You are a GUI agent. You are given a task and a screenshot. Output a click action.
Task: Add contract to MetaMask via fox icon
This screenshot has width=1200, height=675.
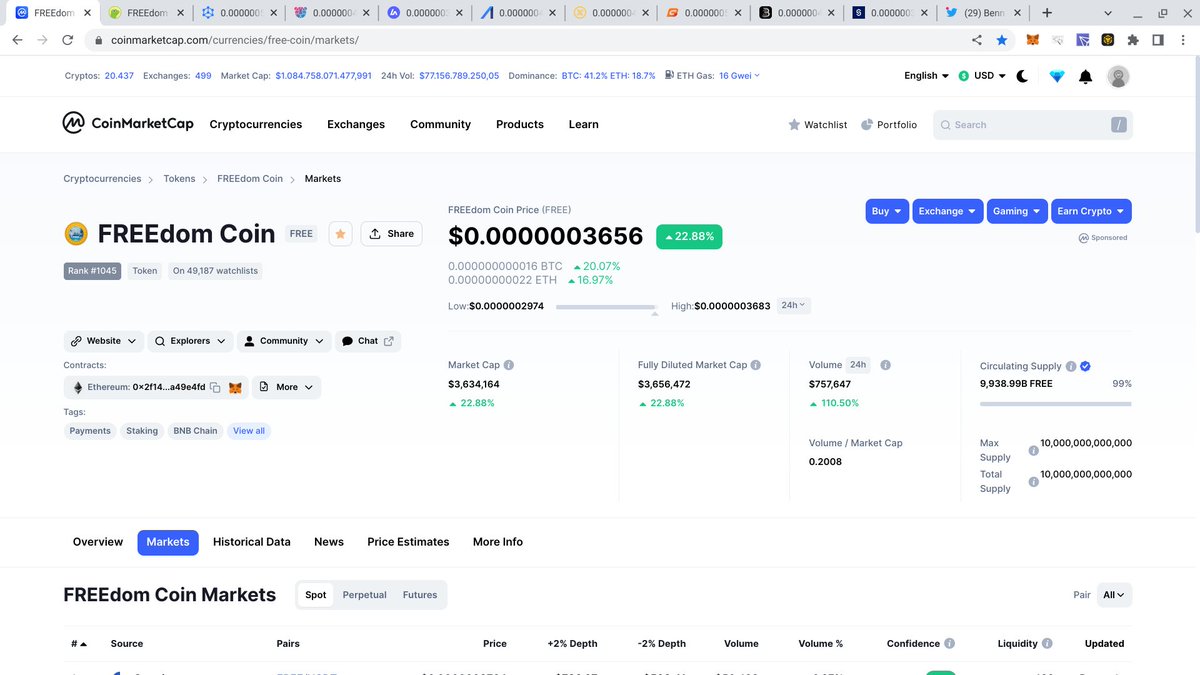coord(234,386)
